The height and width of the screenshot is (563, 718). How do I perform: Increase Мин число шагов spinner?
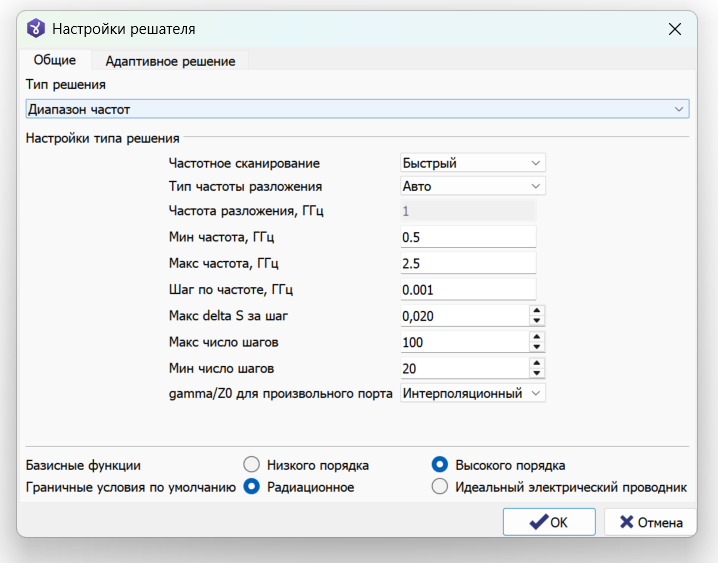coord(537,363)
